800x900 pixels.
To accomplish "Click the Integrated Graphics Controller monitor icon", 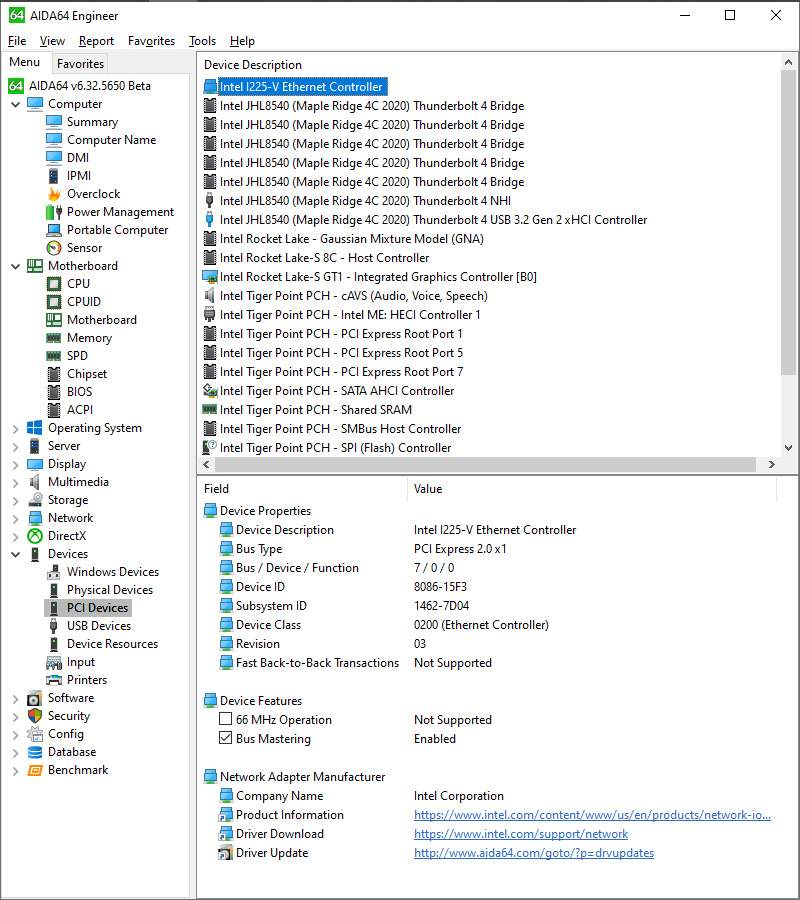I will (210, 277).
